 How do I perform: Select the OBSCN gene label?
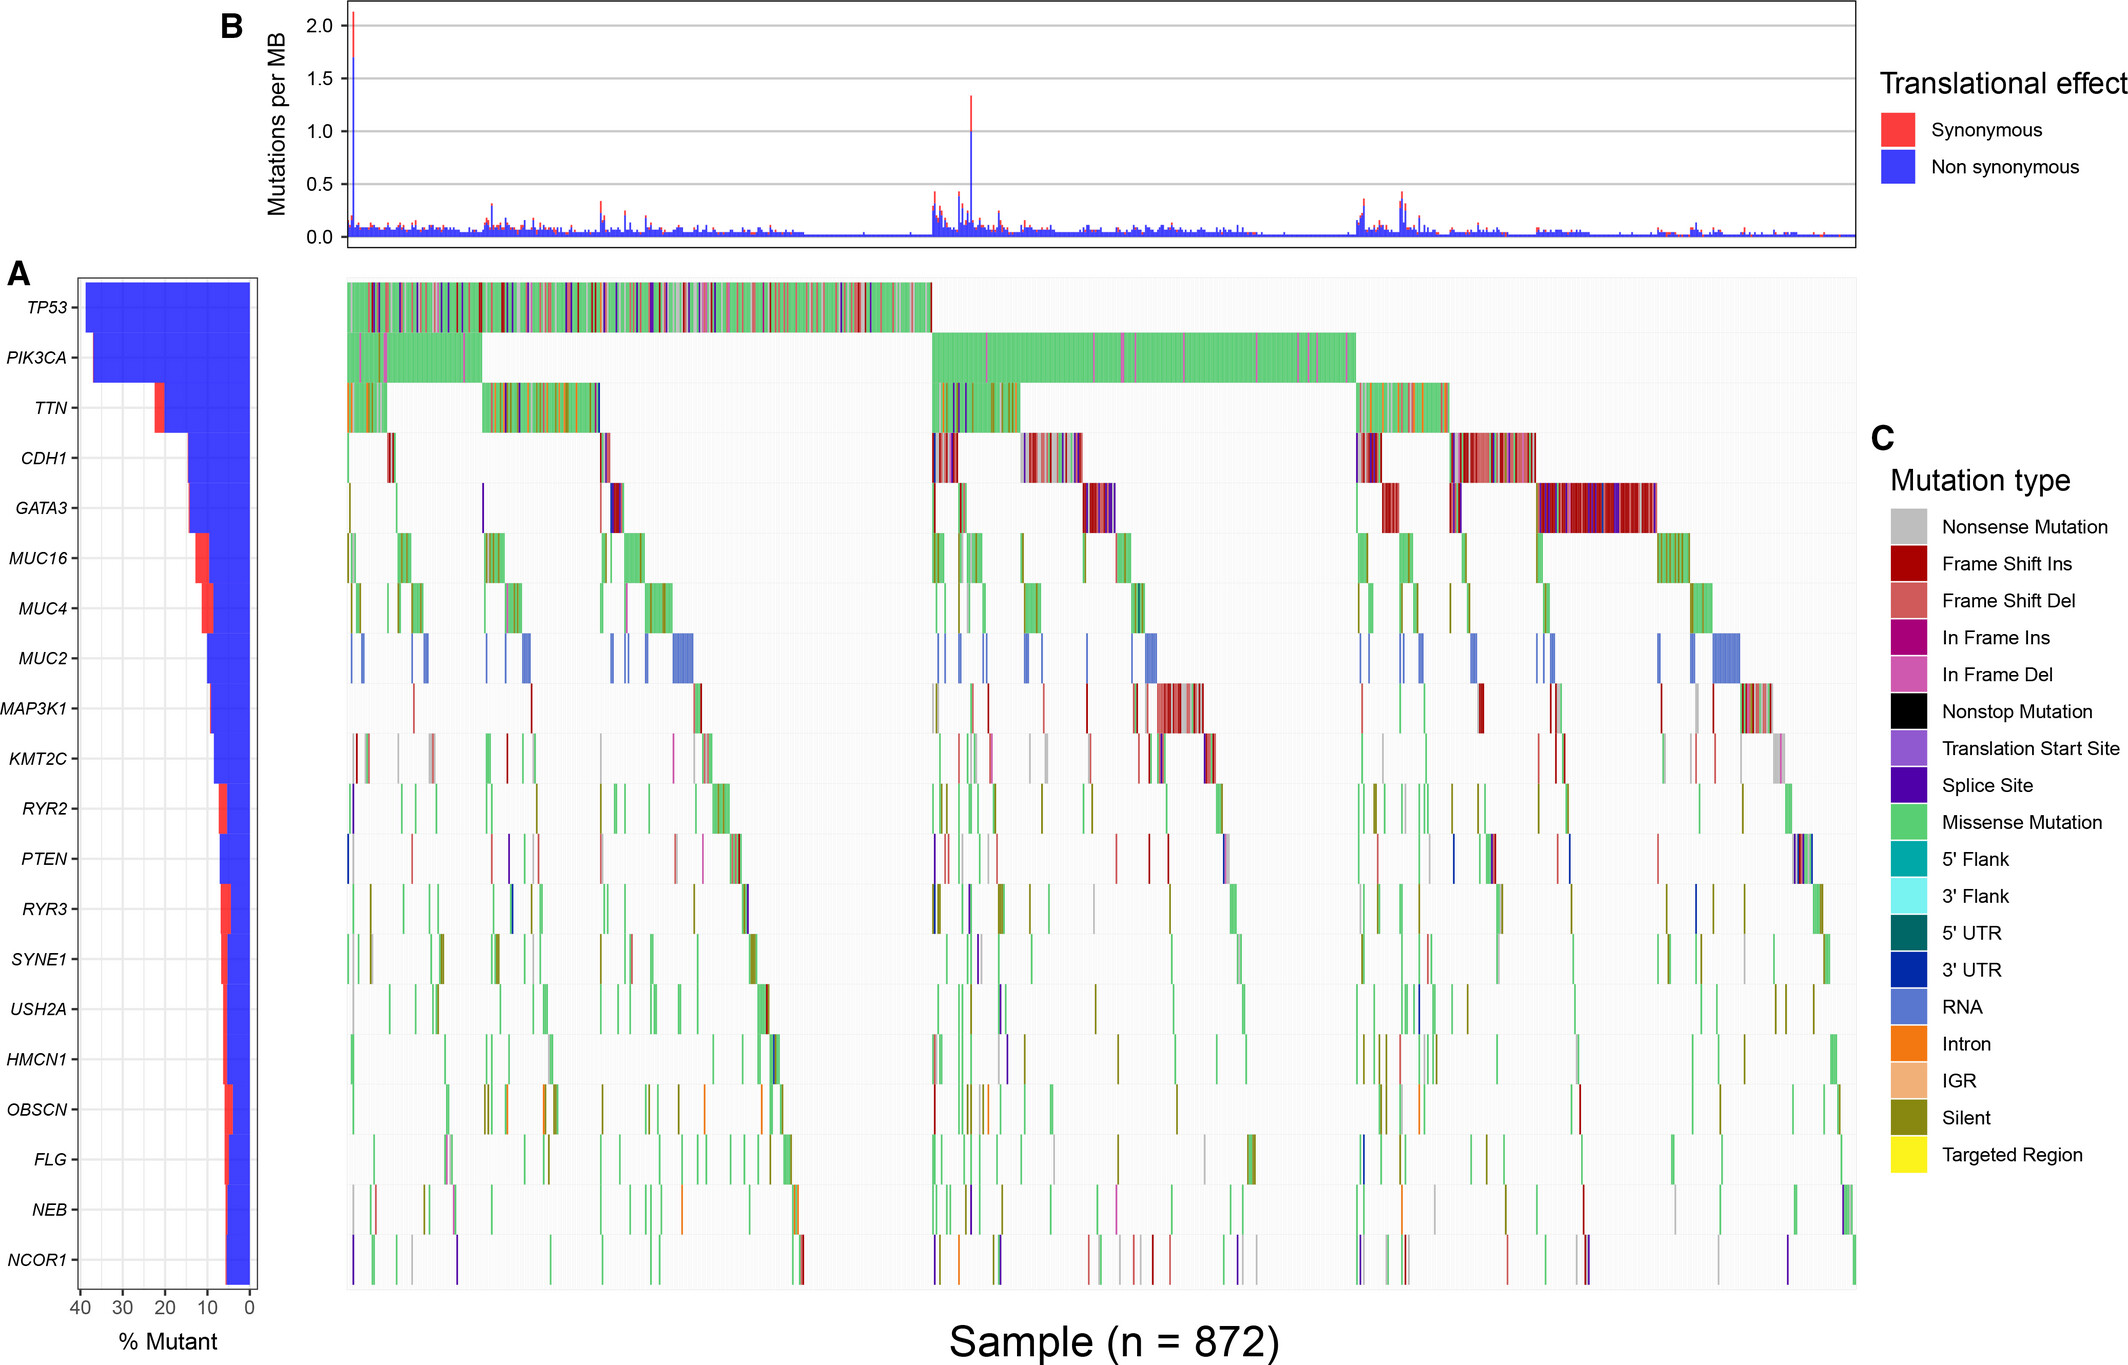[37, 1109]
